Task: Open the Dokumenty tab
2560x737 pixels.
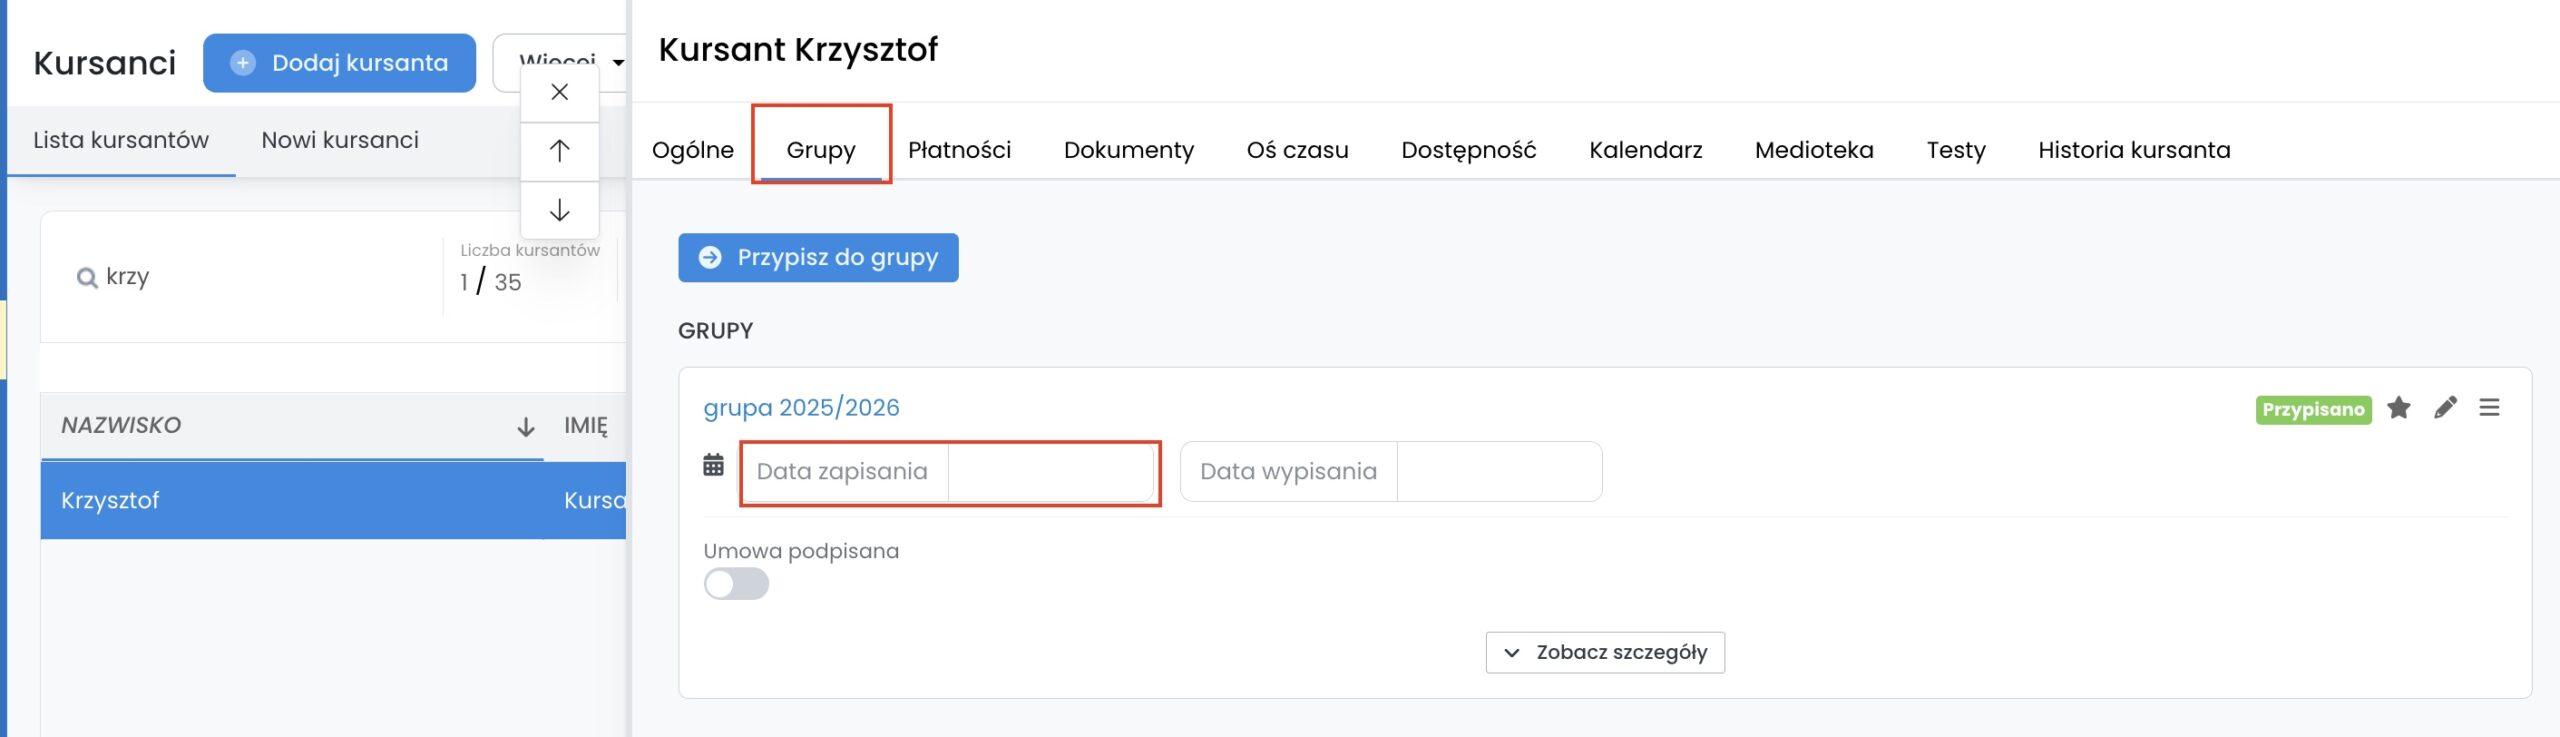Action: pos(1128,150)
